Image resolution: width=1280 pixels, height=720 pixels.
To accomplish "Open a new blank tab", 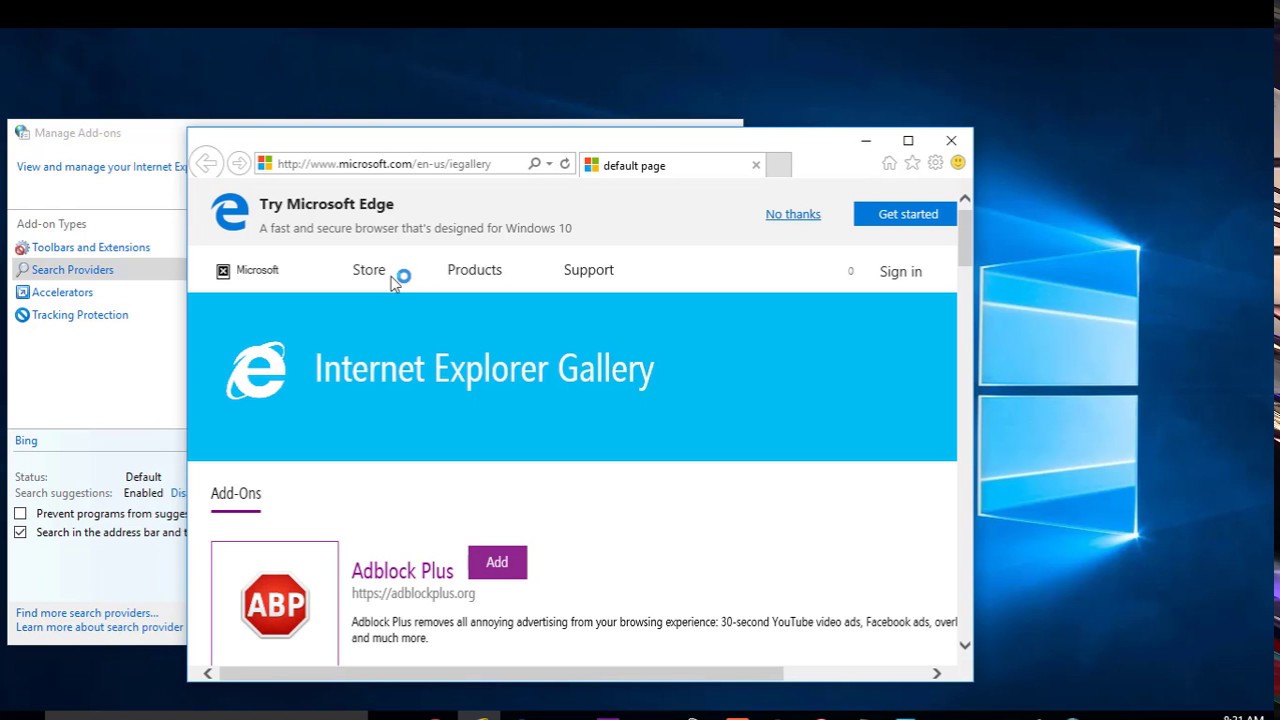I will coord(778,165).
